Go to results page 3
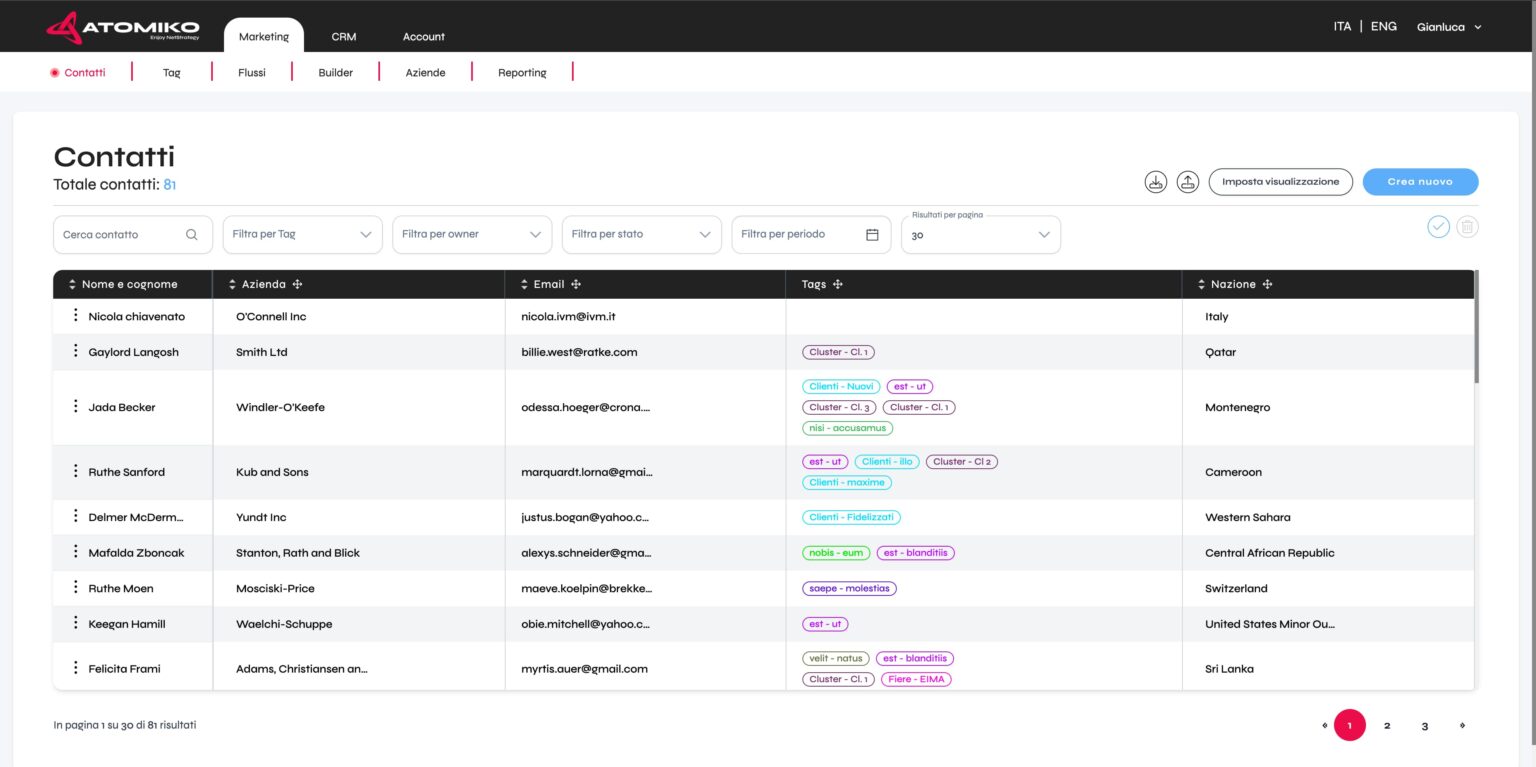 1424,725
